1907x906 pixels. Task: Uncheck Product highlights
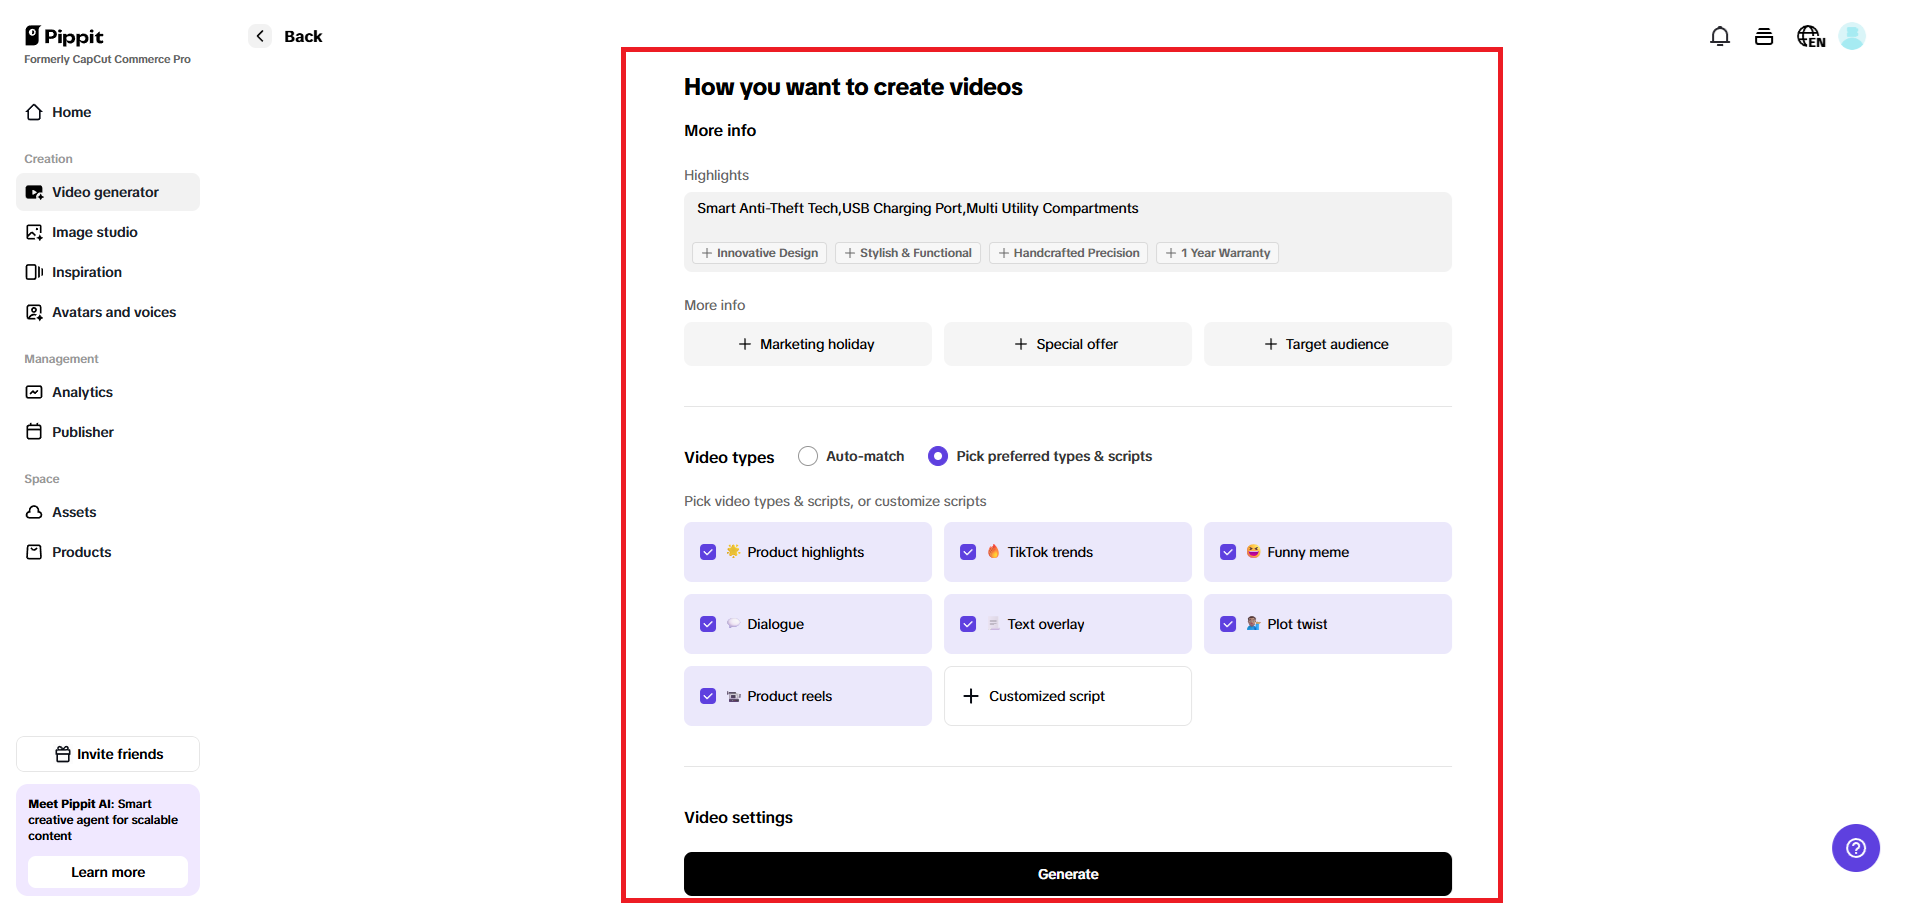click(708, 551)
